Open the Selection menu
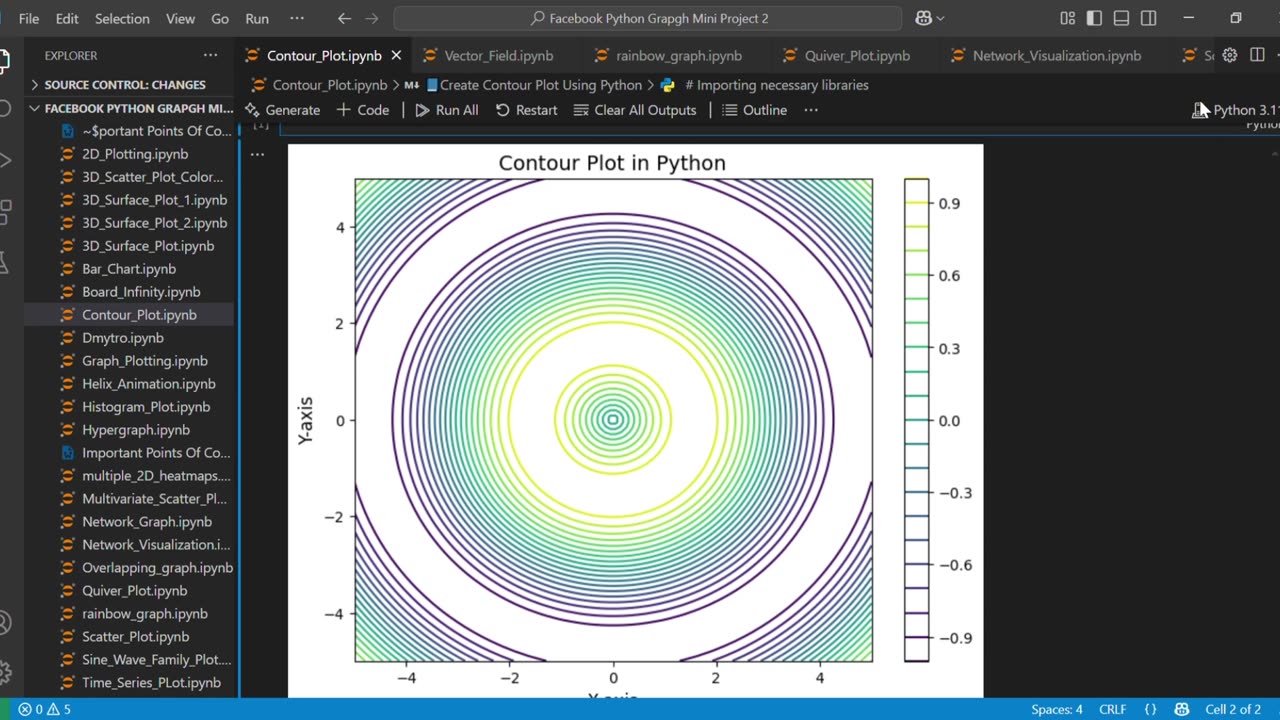The width and height of the screenshot is (1280, 720). click(122, 18)
